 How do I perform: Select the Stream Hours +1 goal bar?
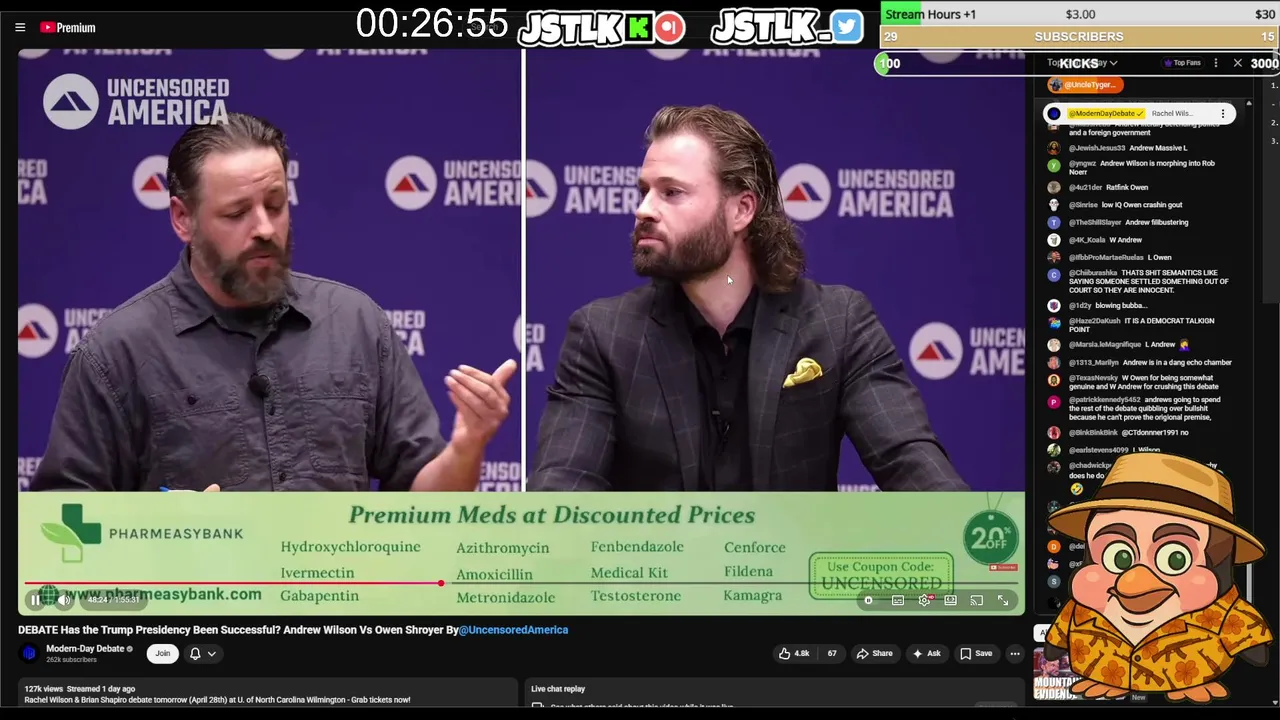point(1080,14)
